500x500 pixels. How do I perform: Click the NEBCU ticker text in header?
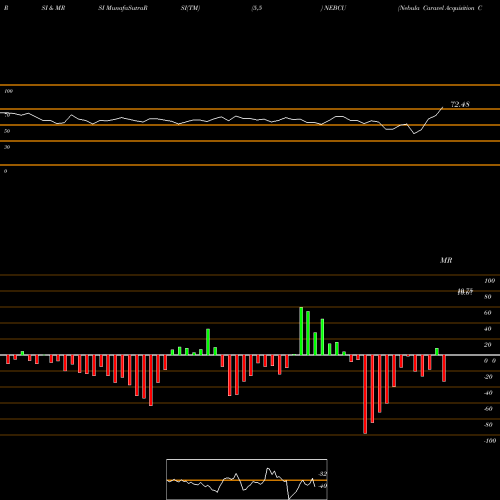[335, 8]
